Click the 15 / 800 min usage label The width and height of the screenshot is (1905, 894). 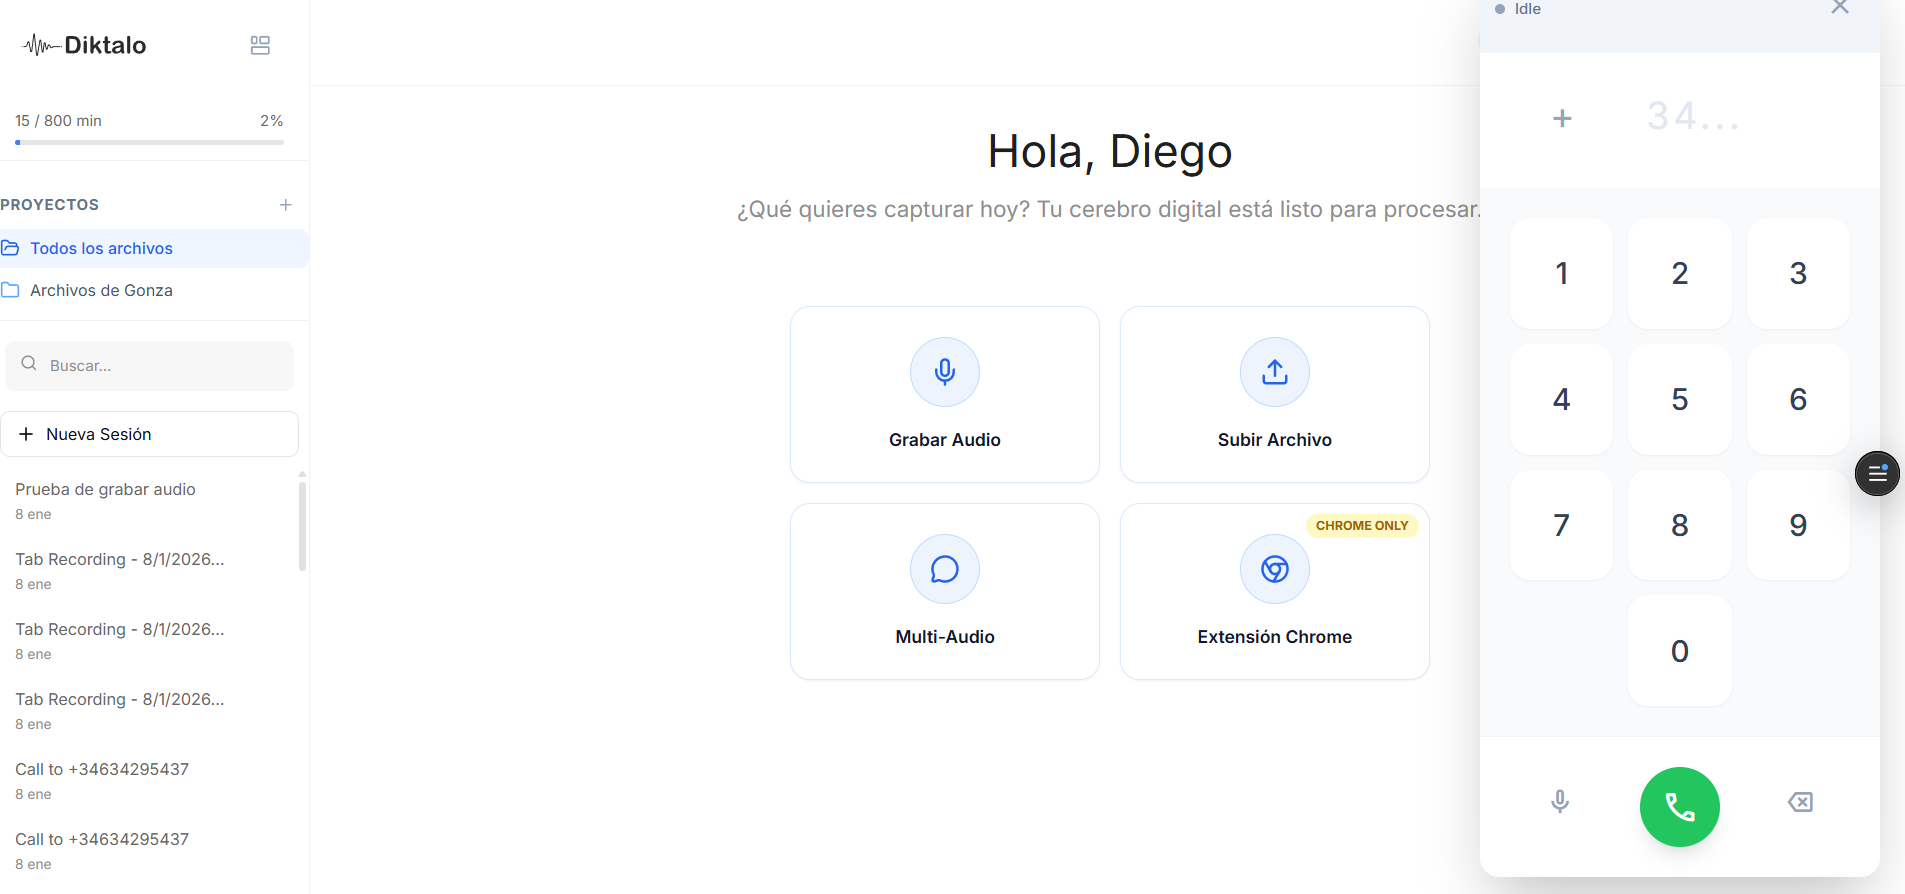pyautogui.click(x=58, y=121)
